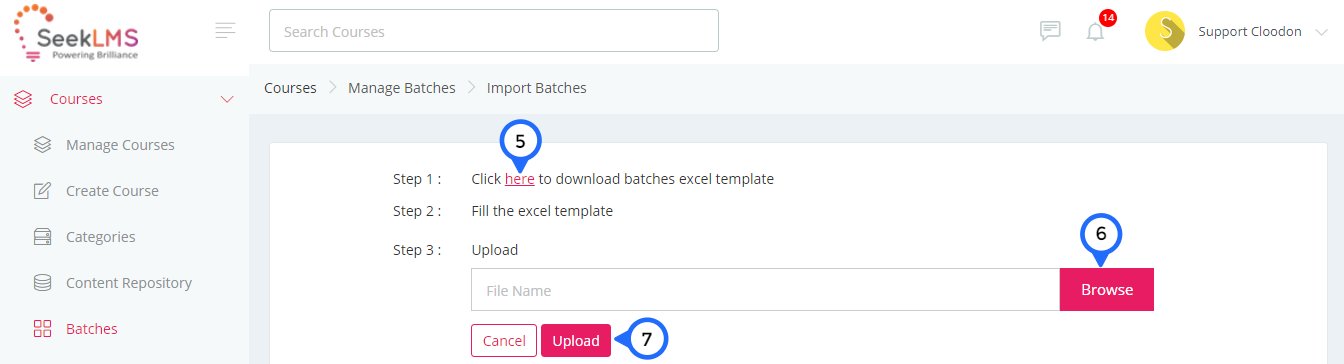Expand the Support Cloodon user dropdown arrow

1322,32
